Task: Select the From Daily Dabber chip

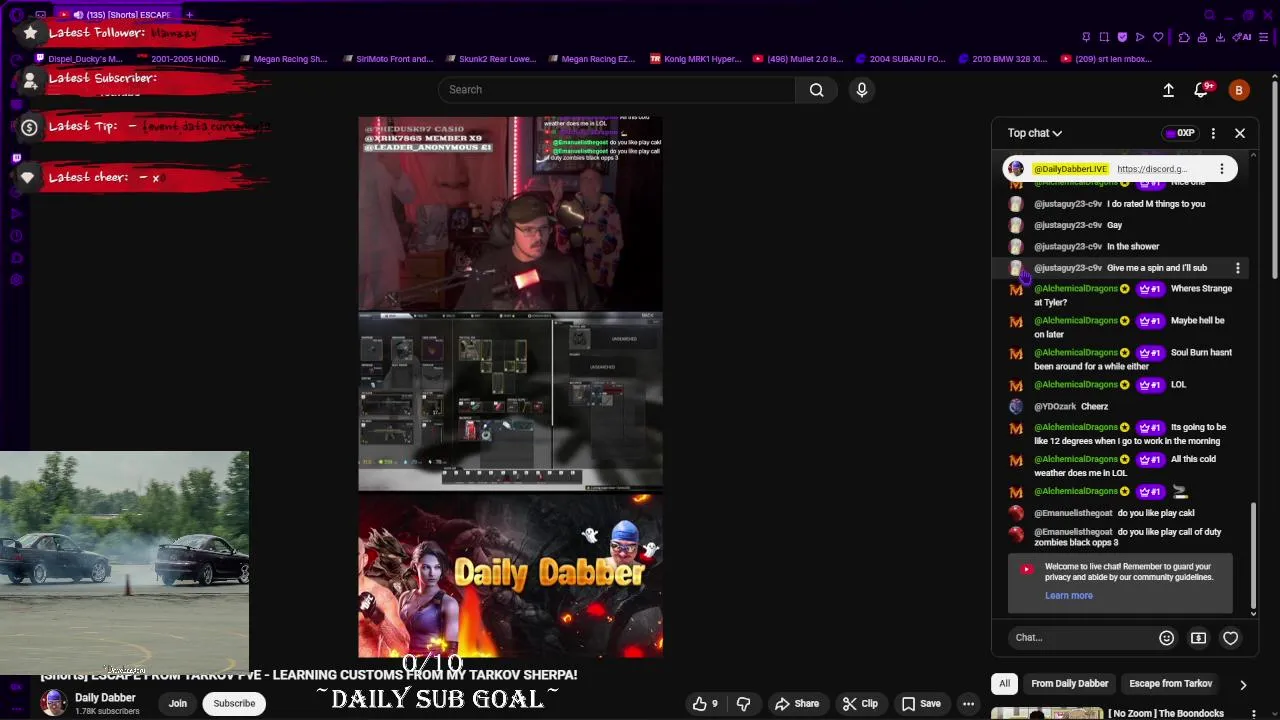Action: click(x=1070, y=684)
